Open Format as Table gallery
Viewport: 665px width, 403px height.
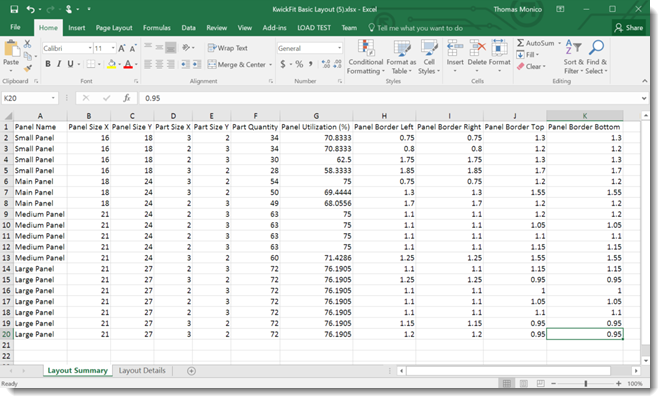(x=401, y=57)
